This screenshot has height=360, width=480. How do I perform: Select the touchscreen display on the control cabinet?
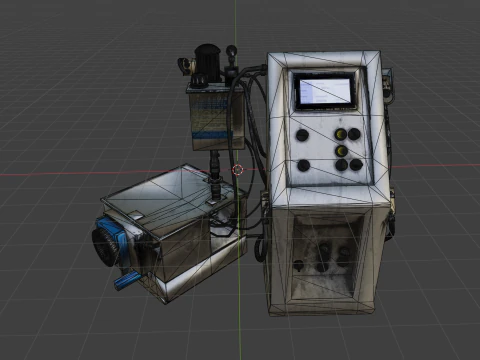click(x=325, y=91)
